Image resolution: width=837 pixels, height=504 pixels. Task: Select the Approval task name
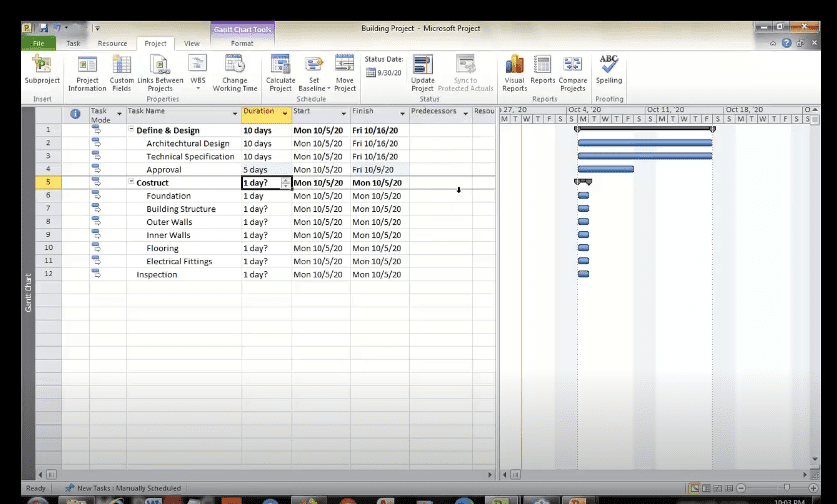point(164,170)
